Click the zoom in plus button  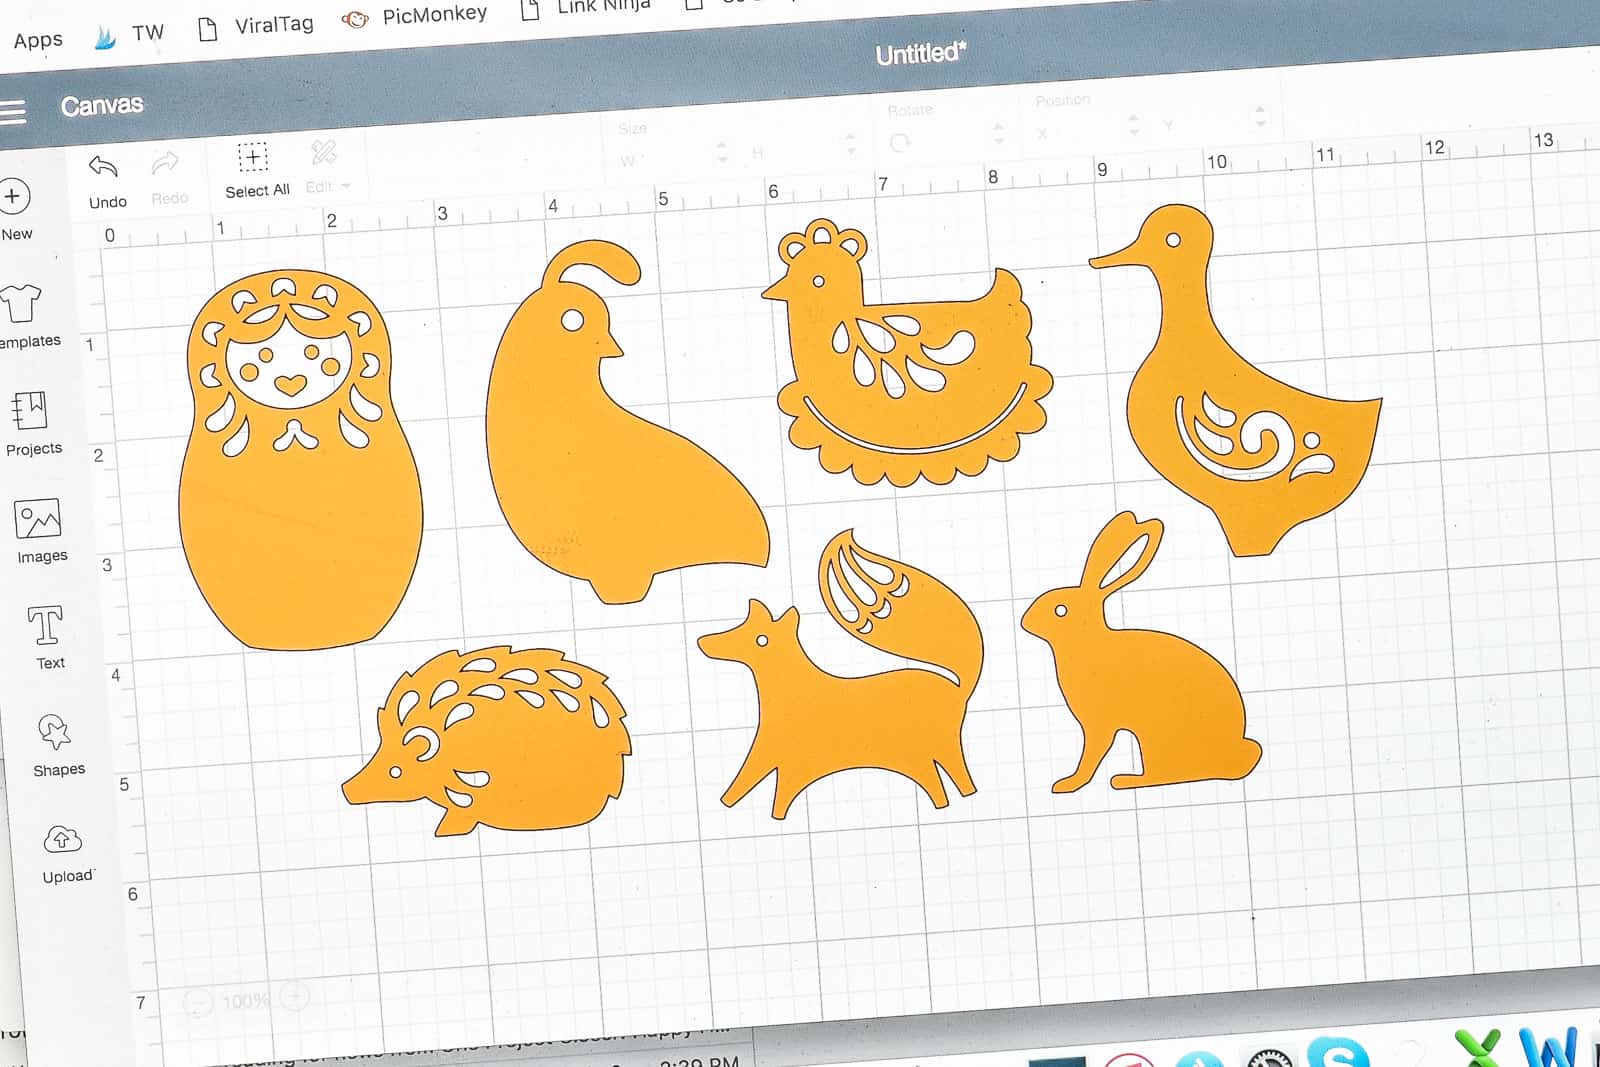(295, 996)
